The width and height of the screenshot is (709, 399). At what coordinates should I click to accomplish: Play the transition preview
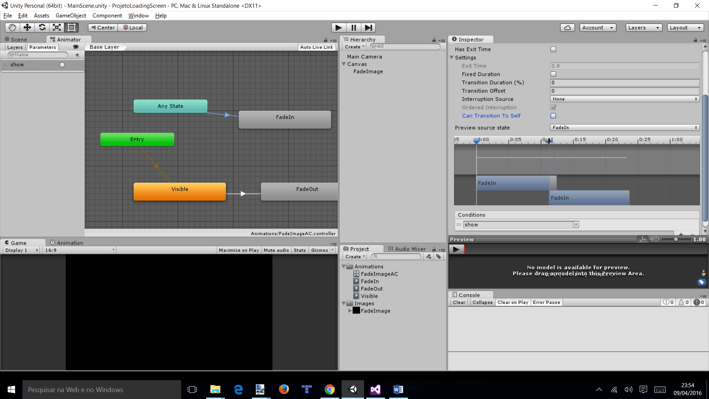pyautogui.click(x=456, y=249)
